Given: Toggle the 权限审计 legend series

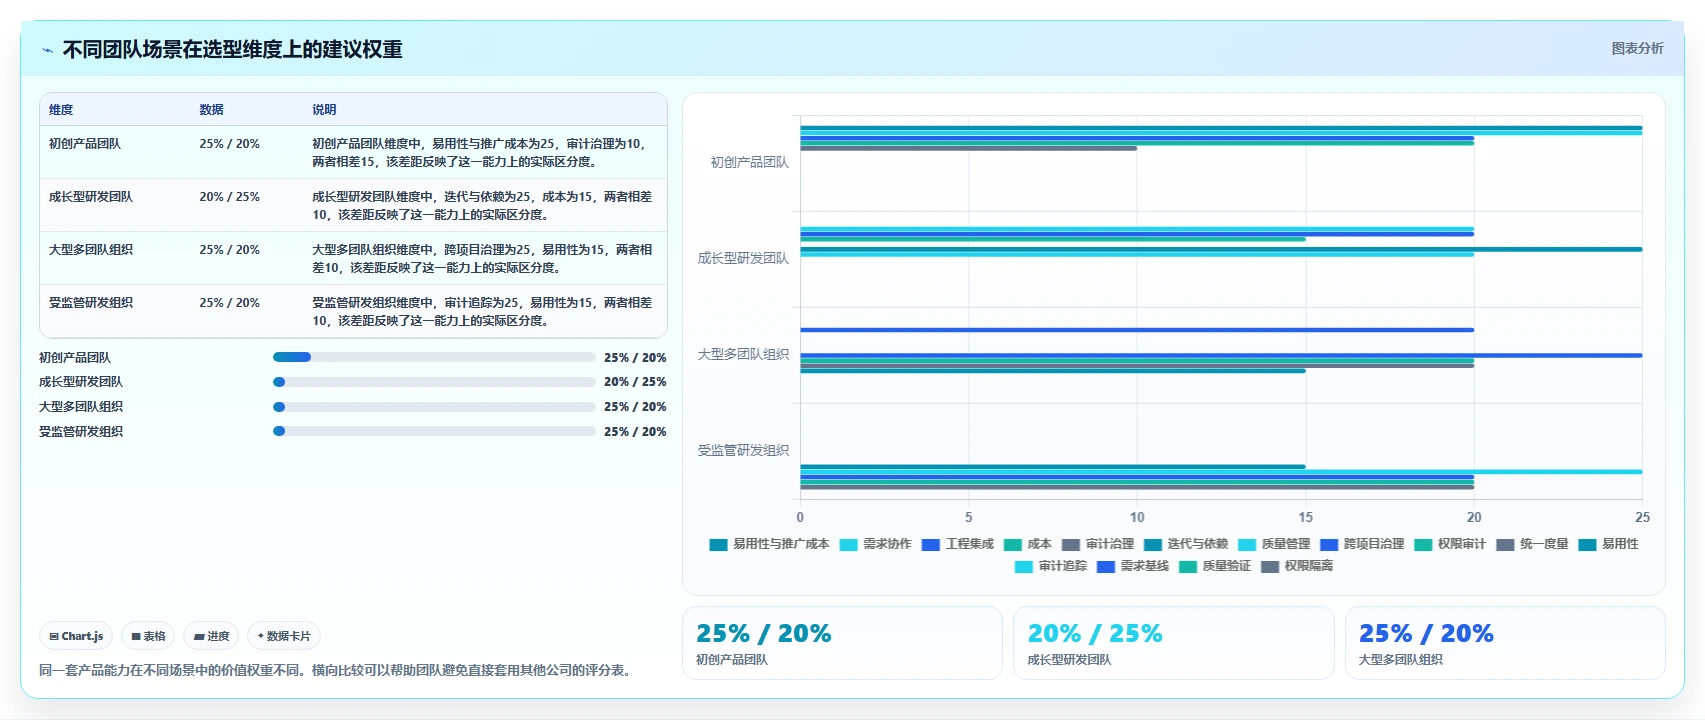Looking at the screenshot, I should coord(1449,544).
